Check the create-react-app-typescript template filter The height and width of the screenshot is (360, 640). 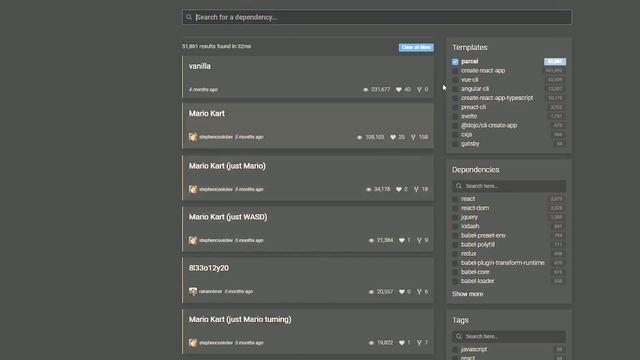[455, 98]
